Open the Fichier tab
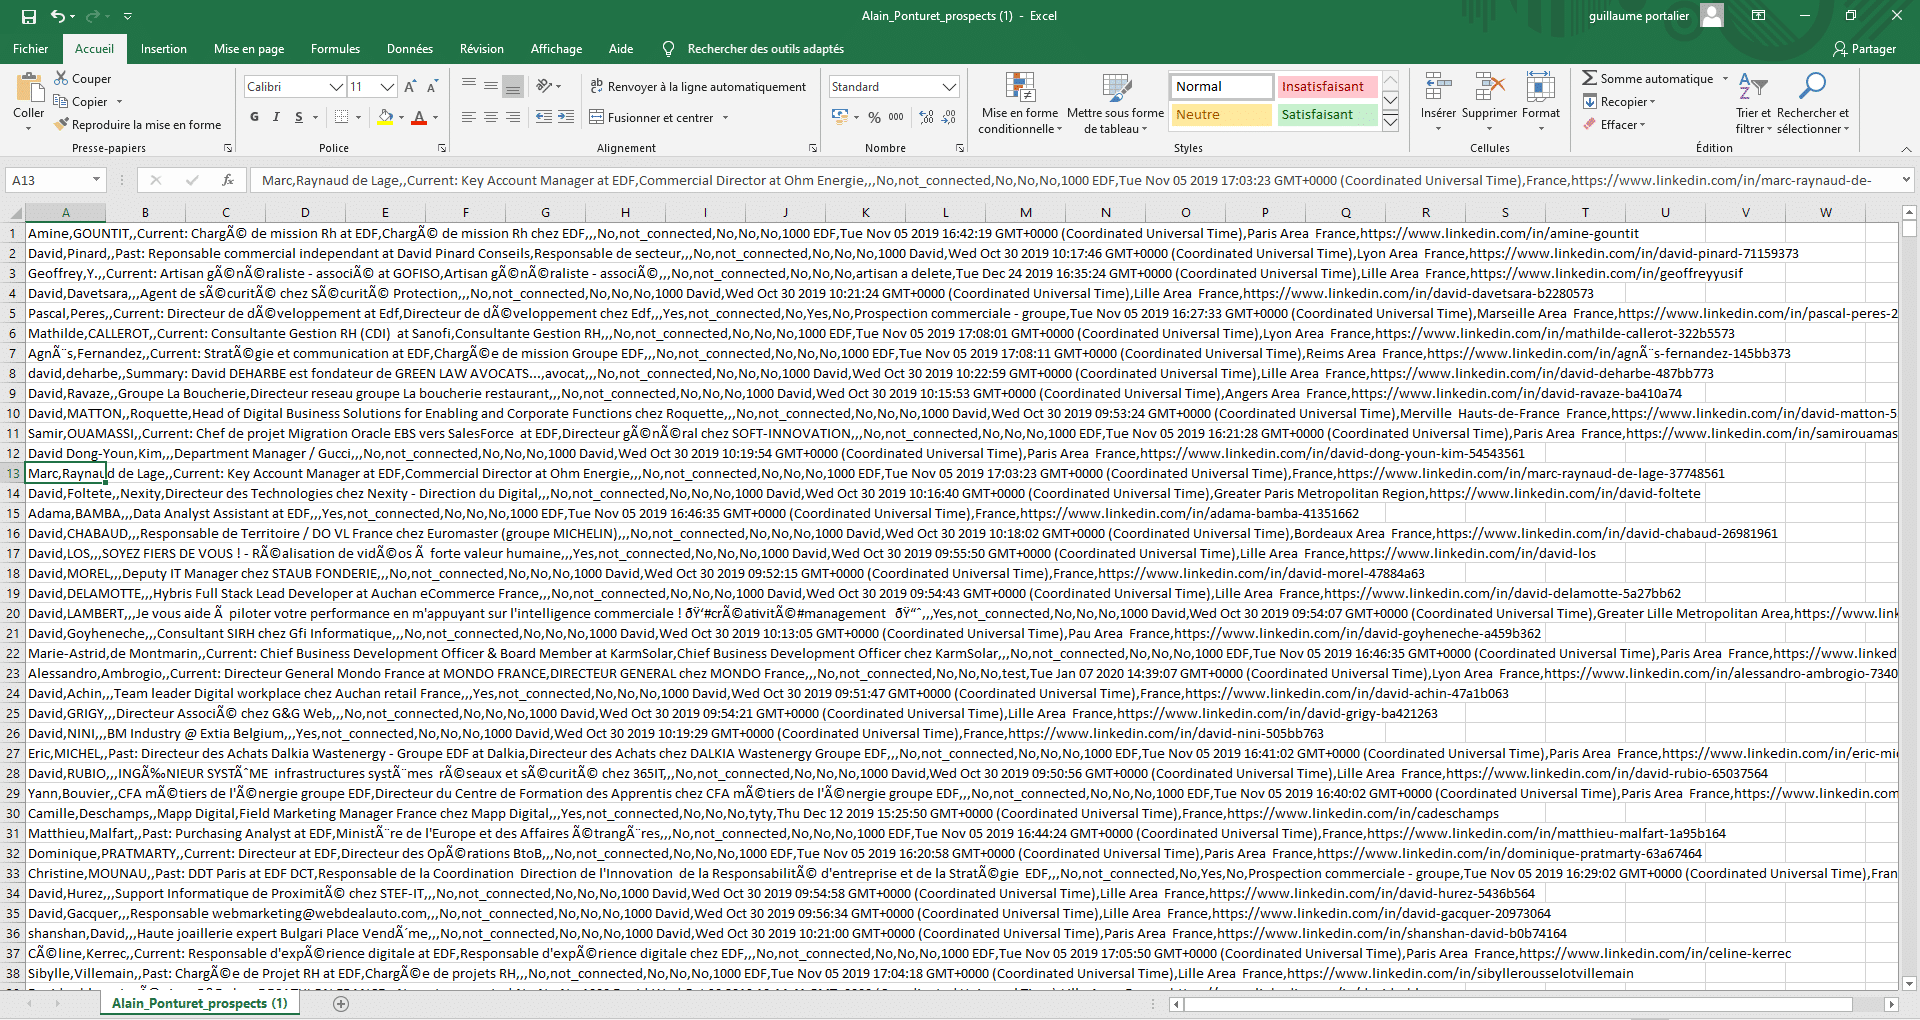 coord(30,49)
